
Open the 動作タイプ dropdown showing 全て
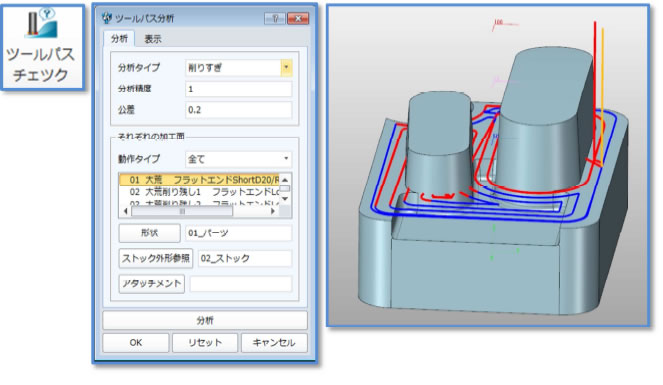[x=238, y=159]
